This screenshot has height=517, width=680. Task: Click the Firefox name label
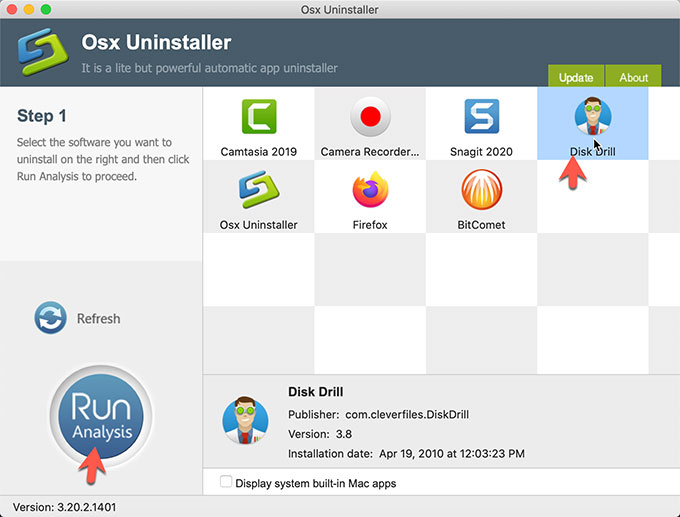(370, 225)
